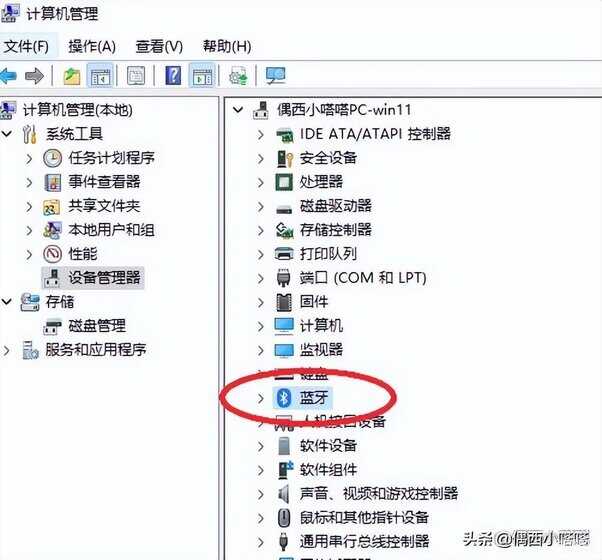Expand the 处理器 processor category
602x560 pixels.
pyautogui.click(x=261, y=182)
